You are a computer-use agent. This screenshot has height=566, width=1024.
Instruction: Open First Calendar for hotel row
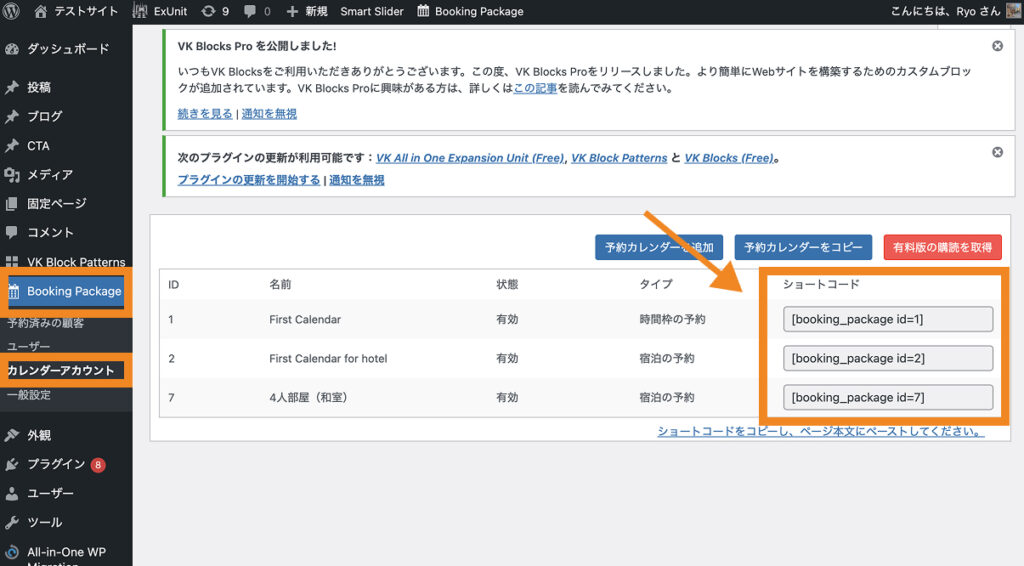click(x=328, y=358)
